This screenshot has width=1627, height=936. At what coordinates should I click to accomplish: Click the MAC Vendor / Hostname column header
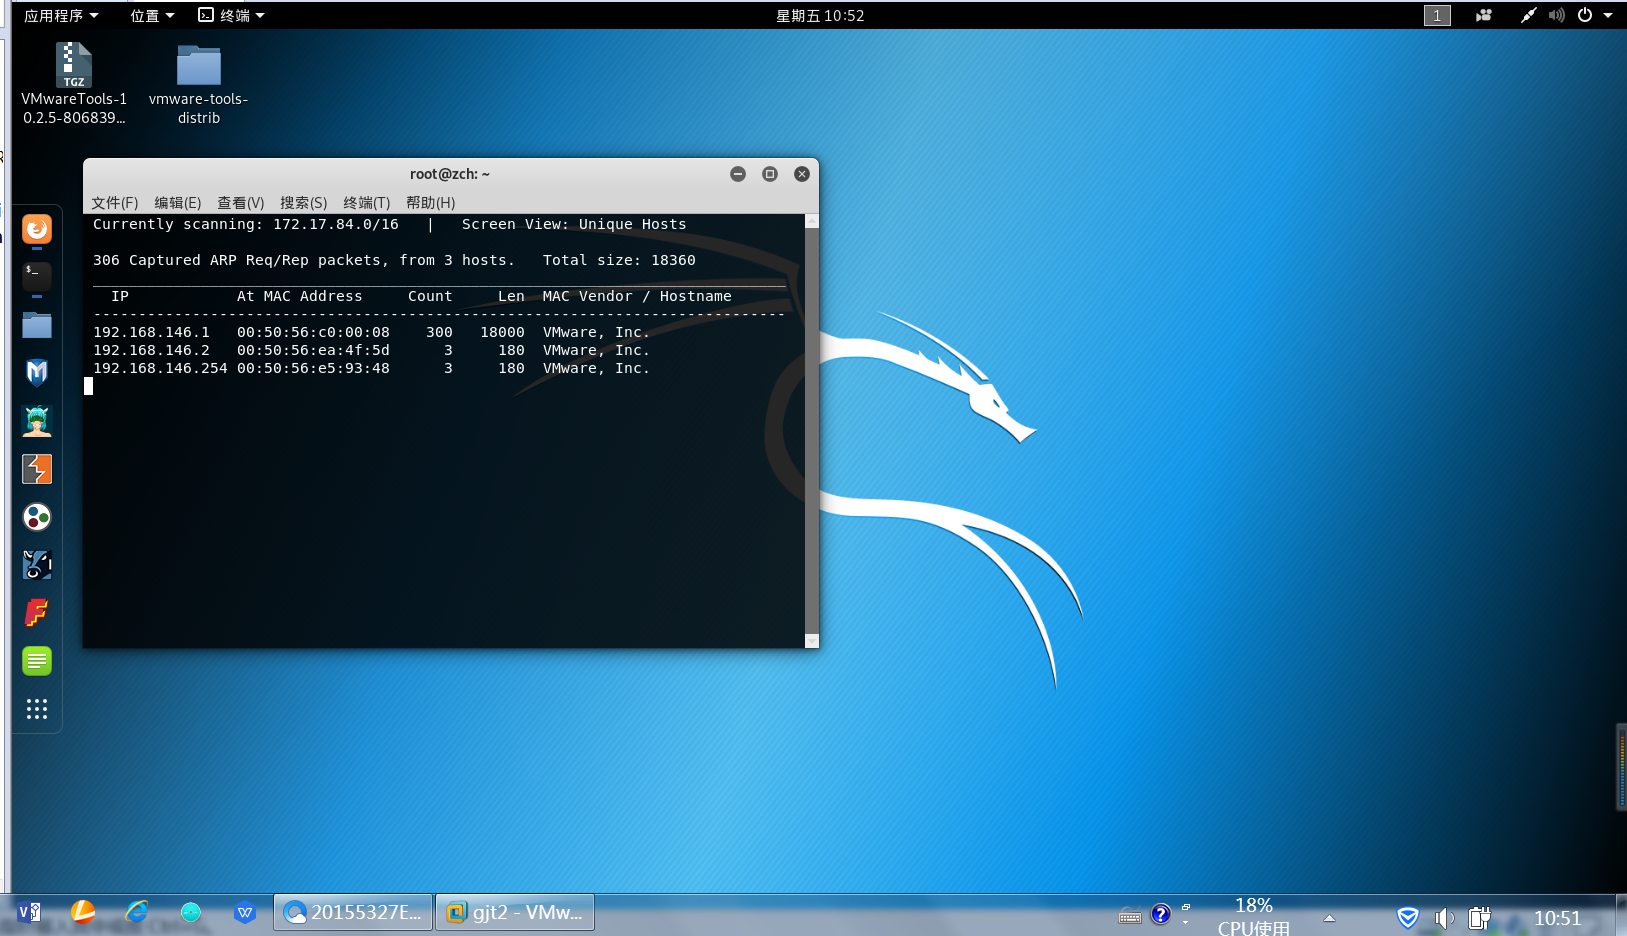pos(637,296)
